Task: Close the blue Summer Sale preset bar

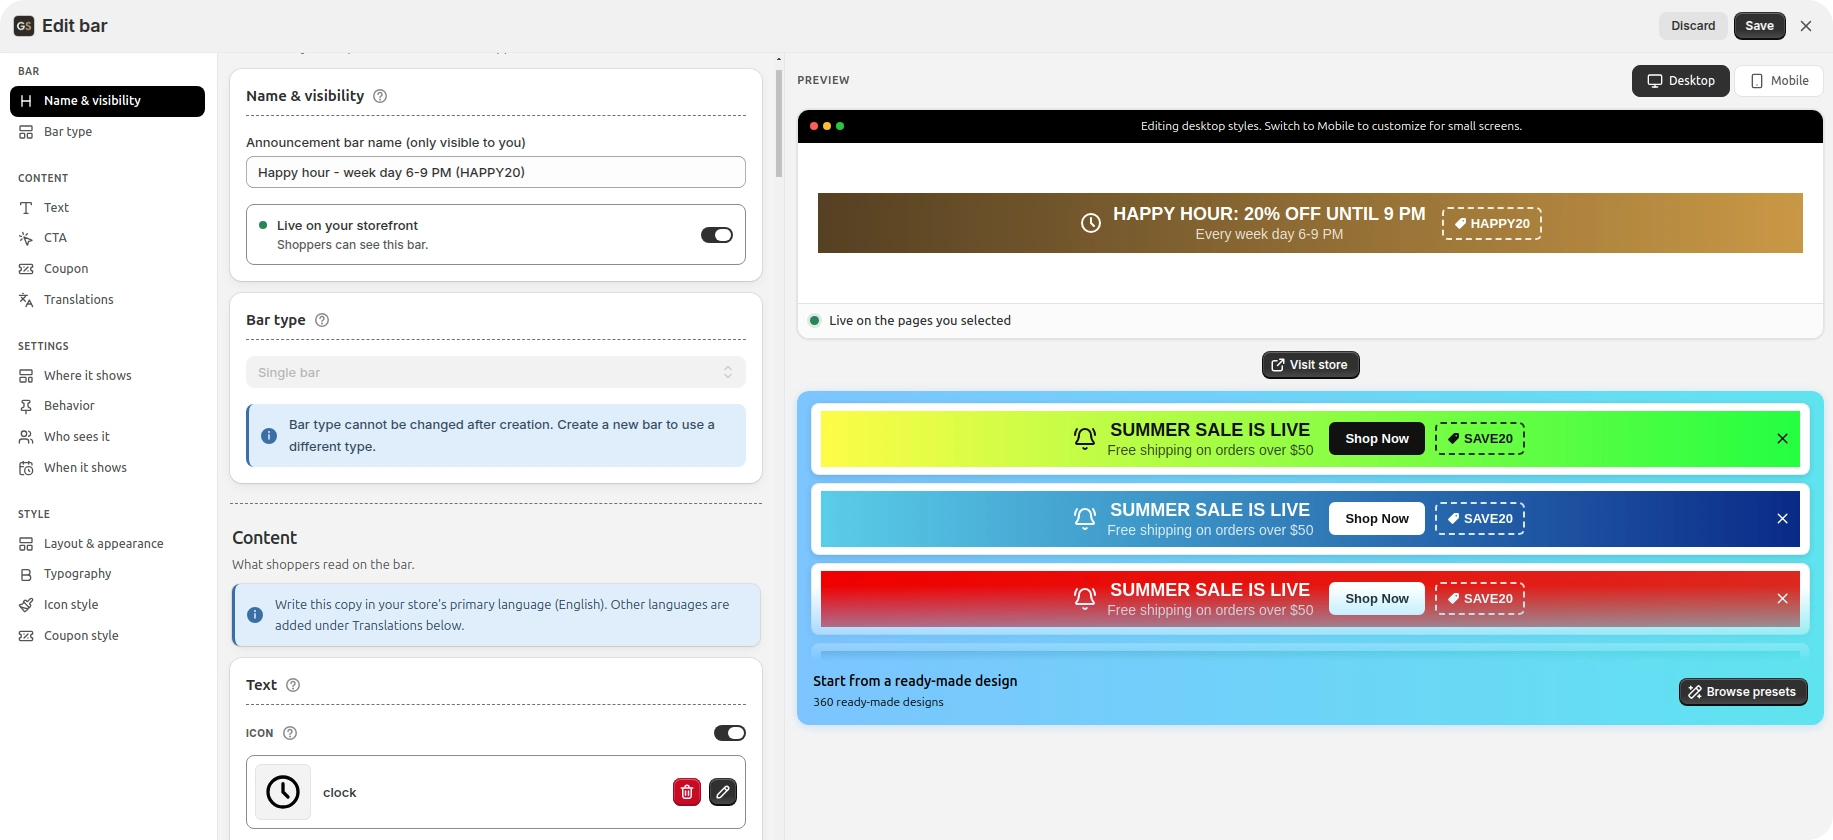Action: click(x=1782, y=519)
